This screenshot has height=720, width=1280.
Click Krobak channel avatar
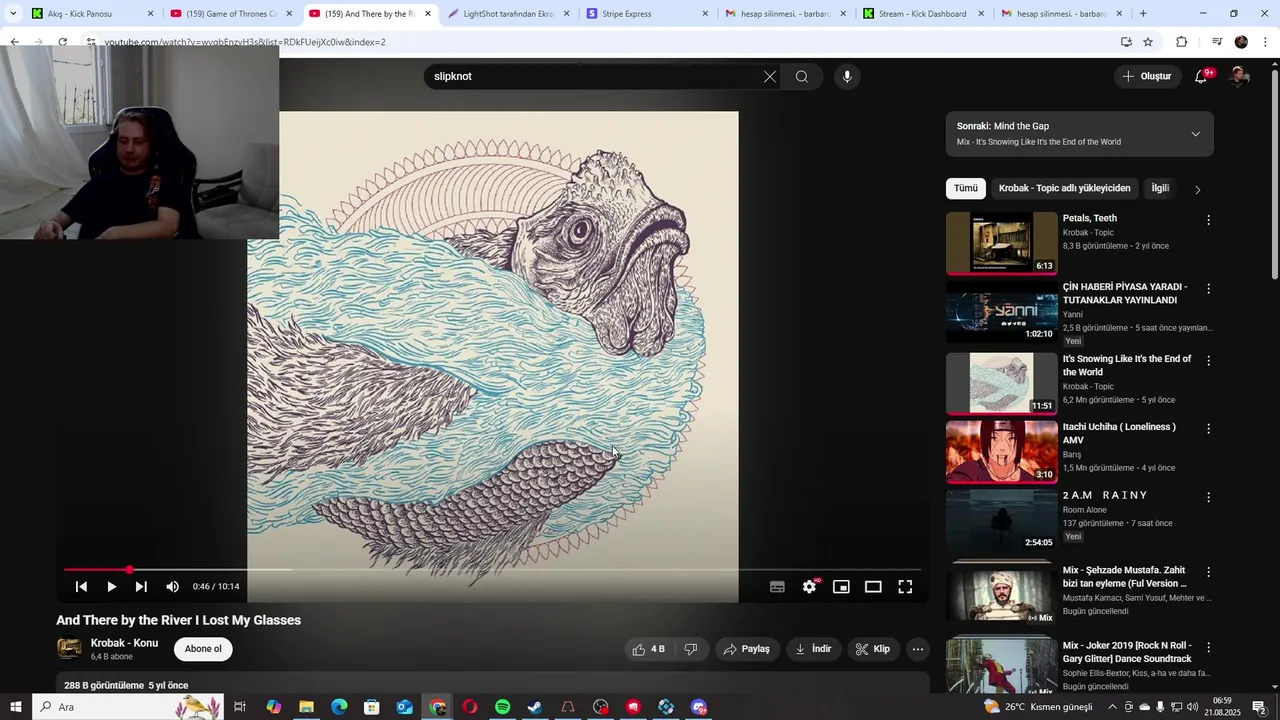point(69,649)
